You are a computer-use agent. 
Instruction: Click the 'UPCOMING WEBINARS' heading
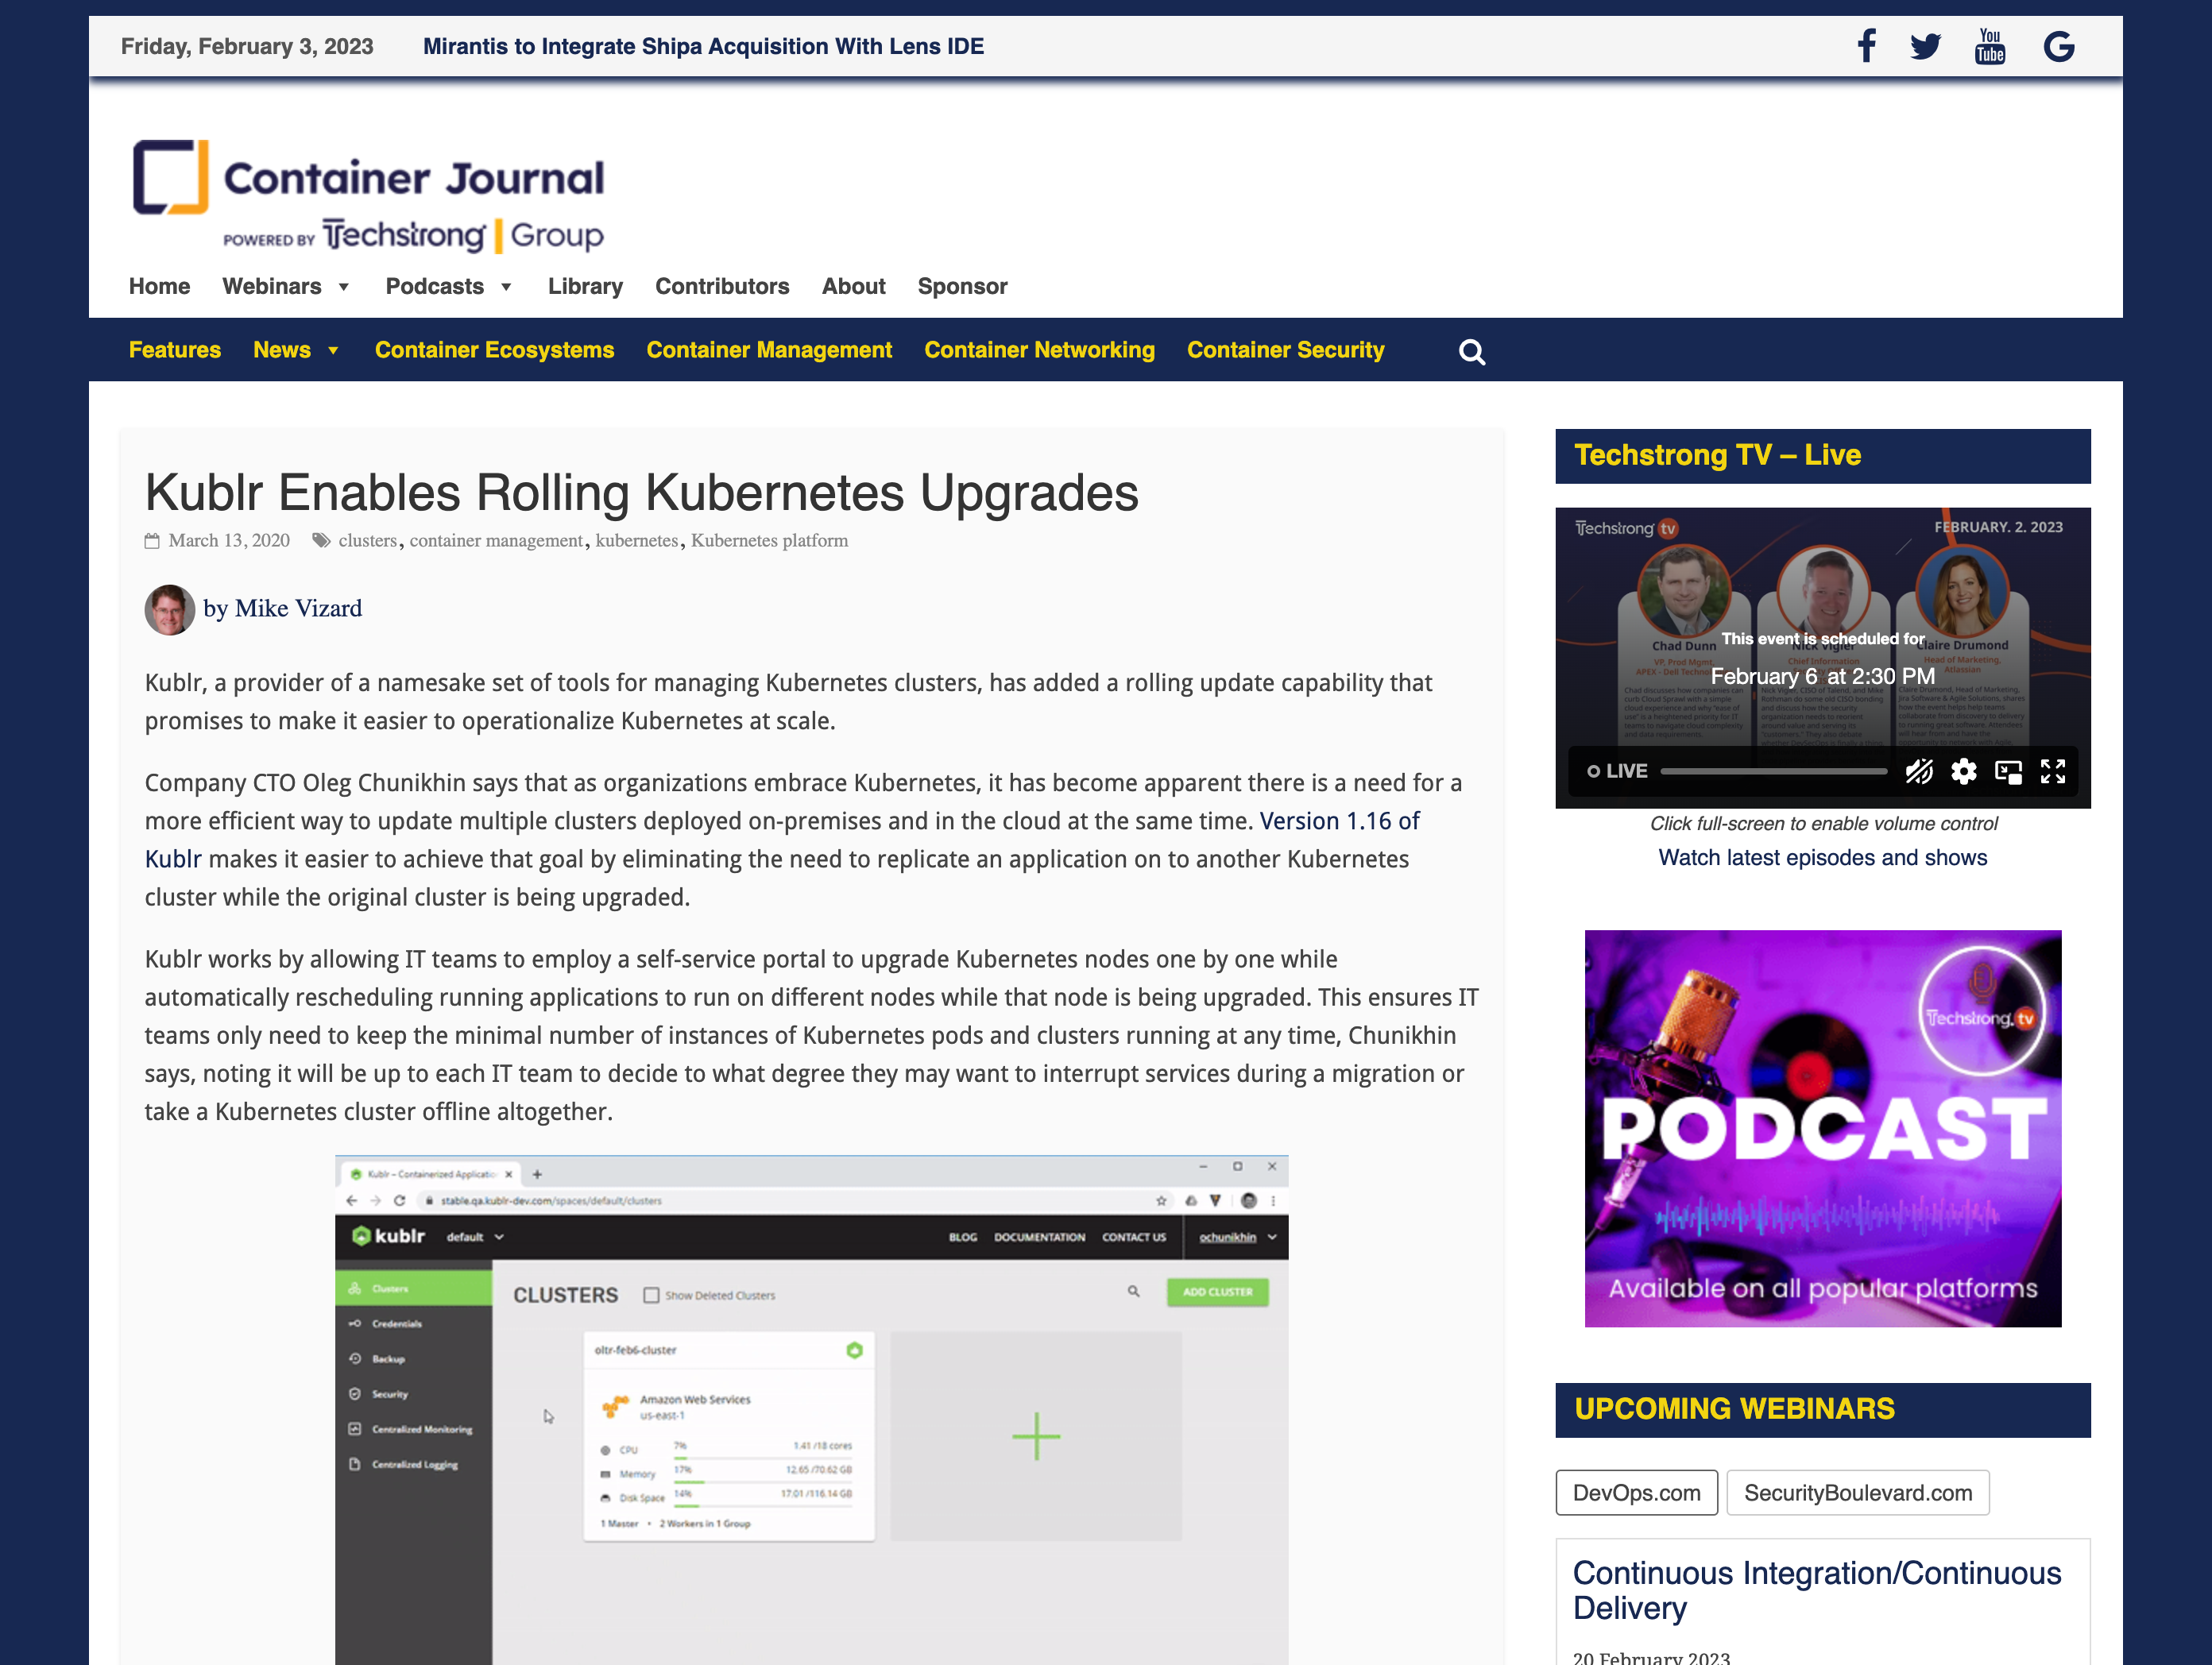click(x=1734, y=1409)
